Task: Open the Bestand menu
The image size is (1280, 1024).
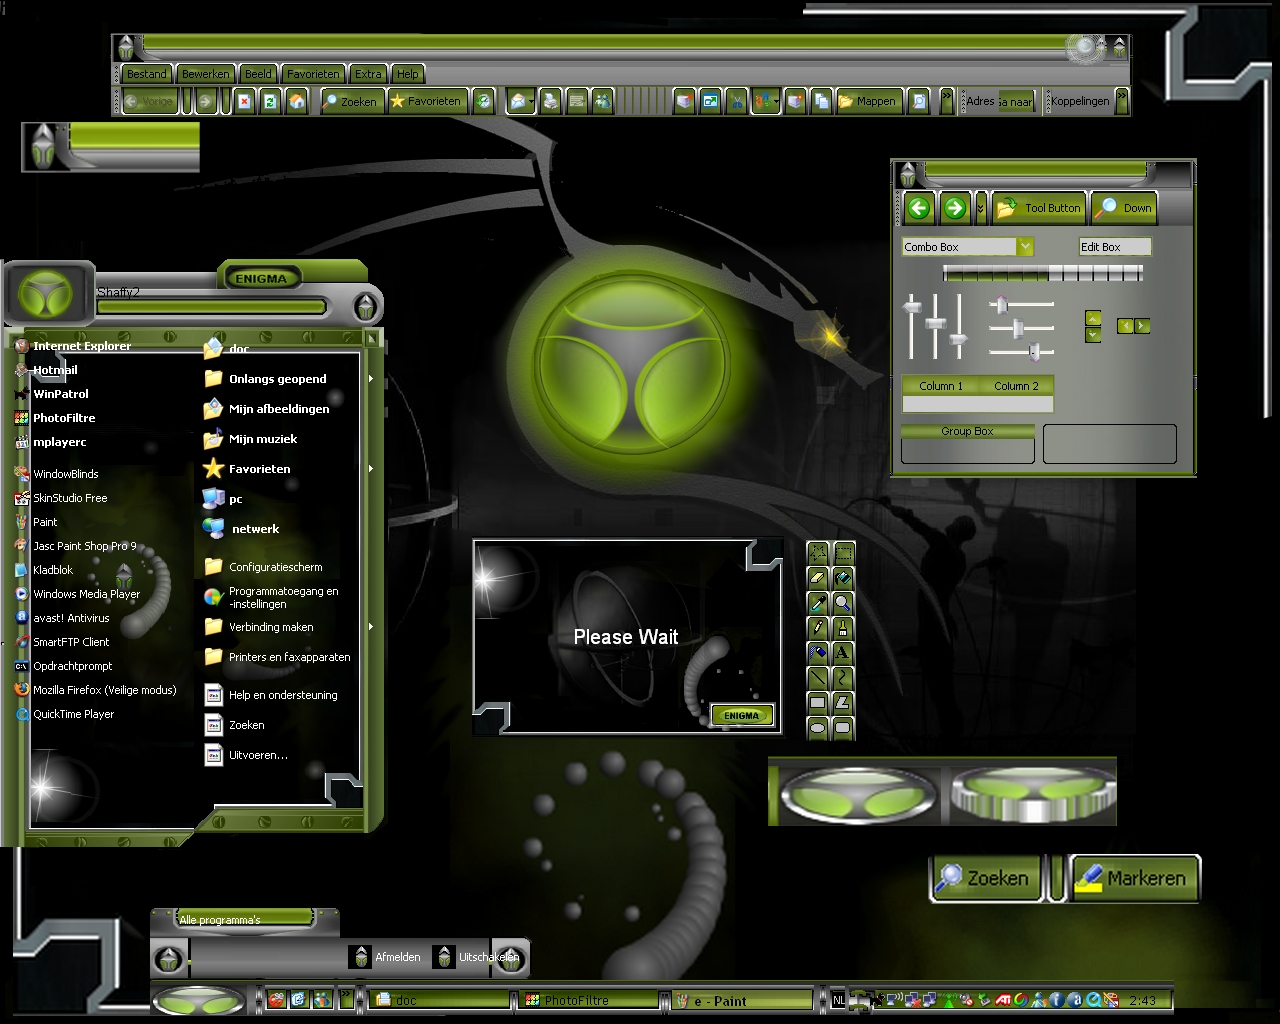Action: pyautogui.click(x=147, y=74)
